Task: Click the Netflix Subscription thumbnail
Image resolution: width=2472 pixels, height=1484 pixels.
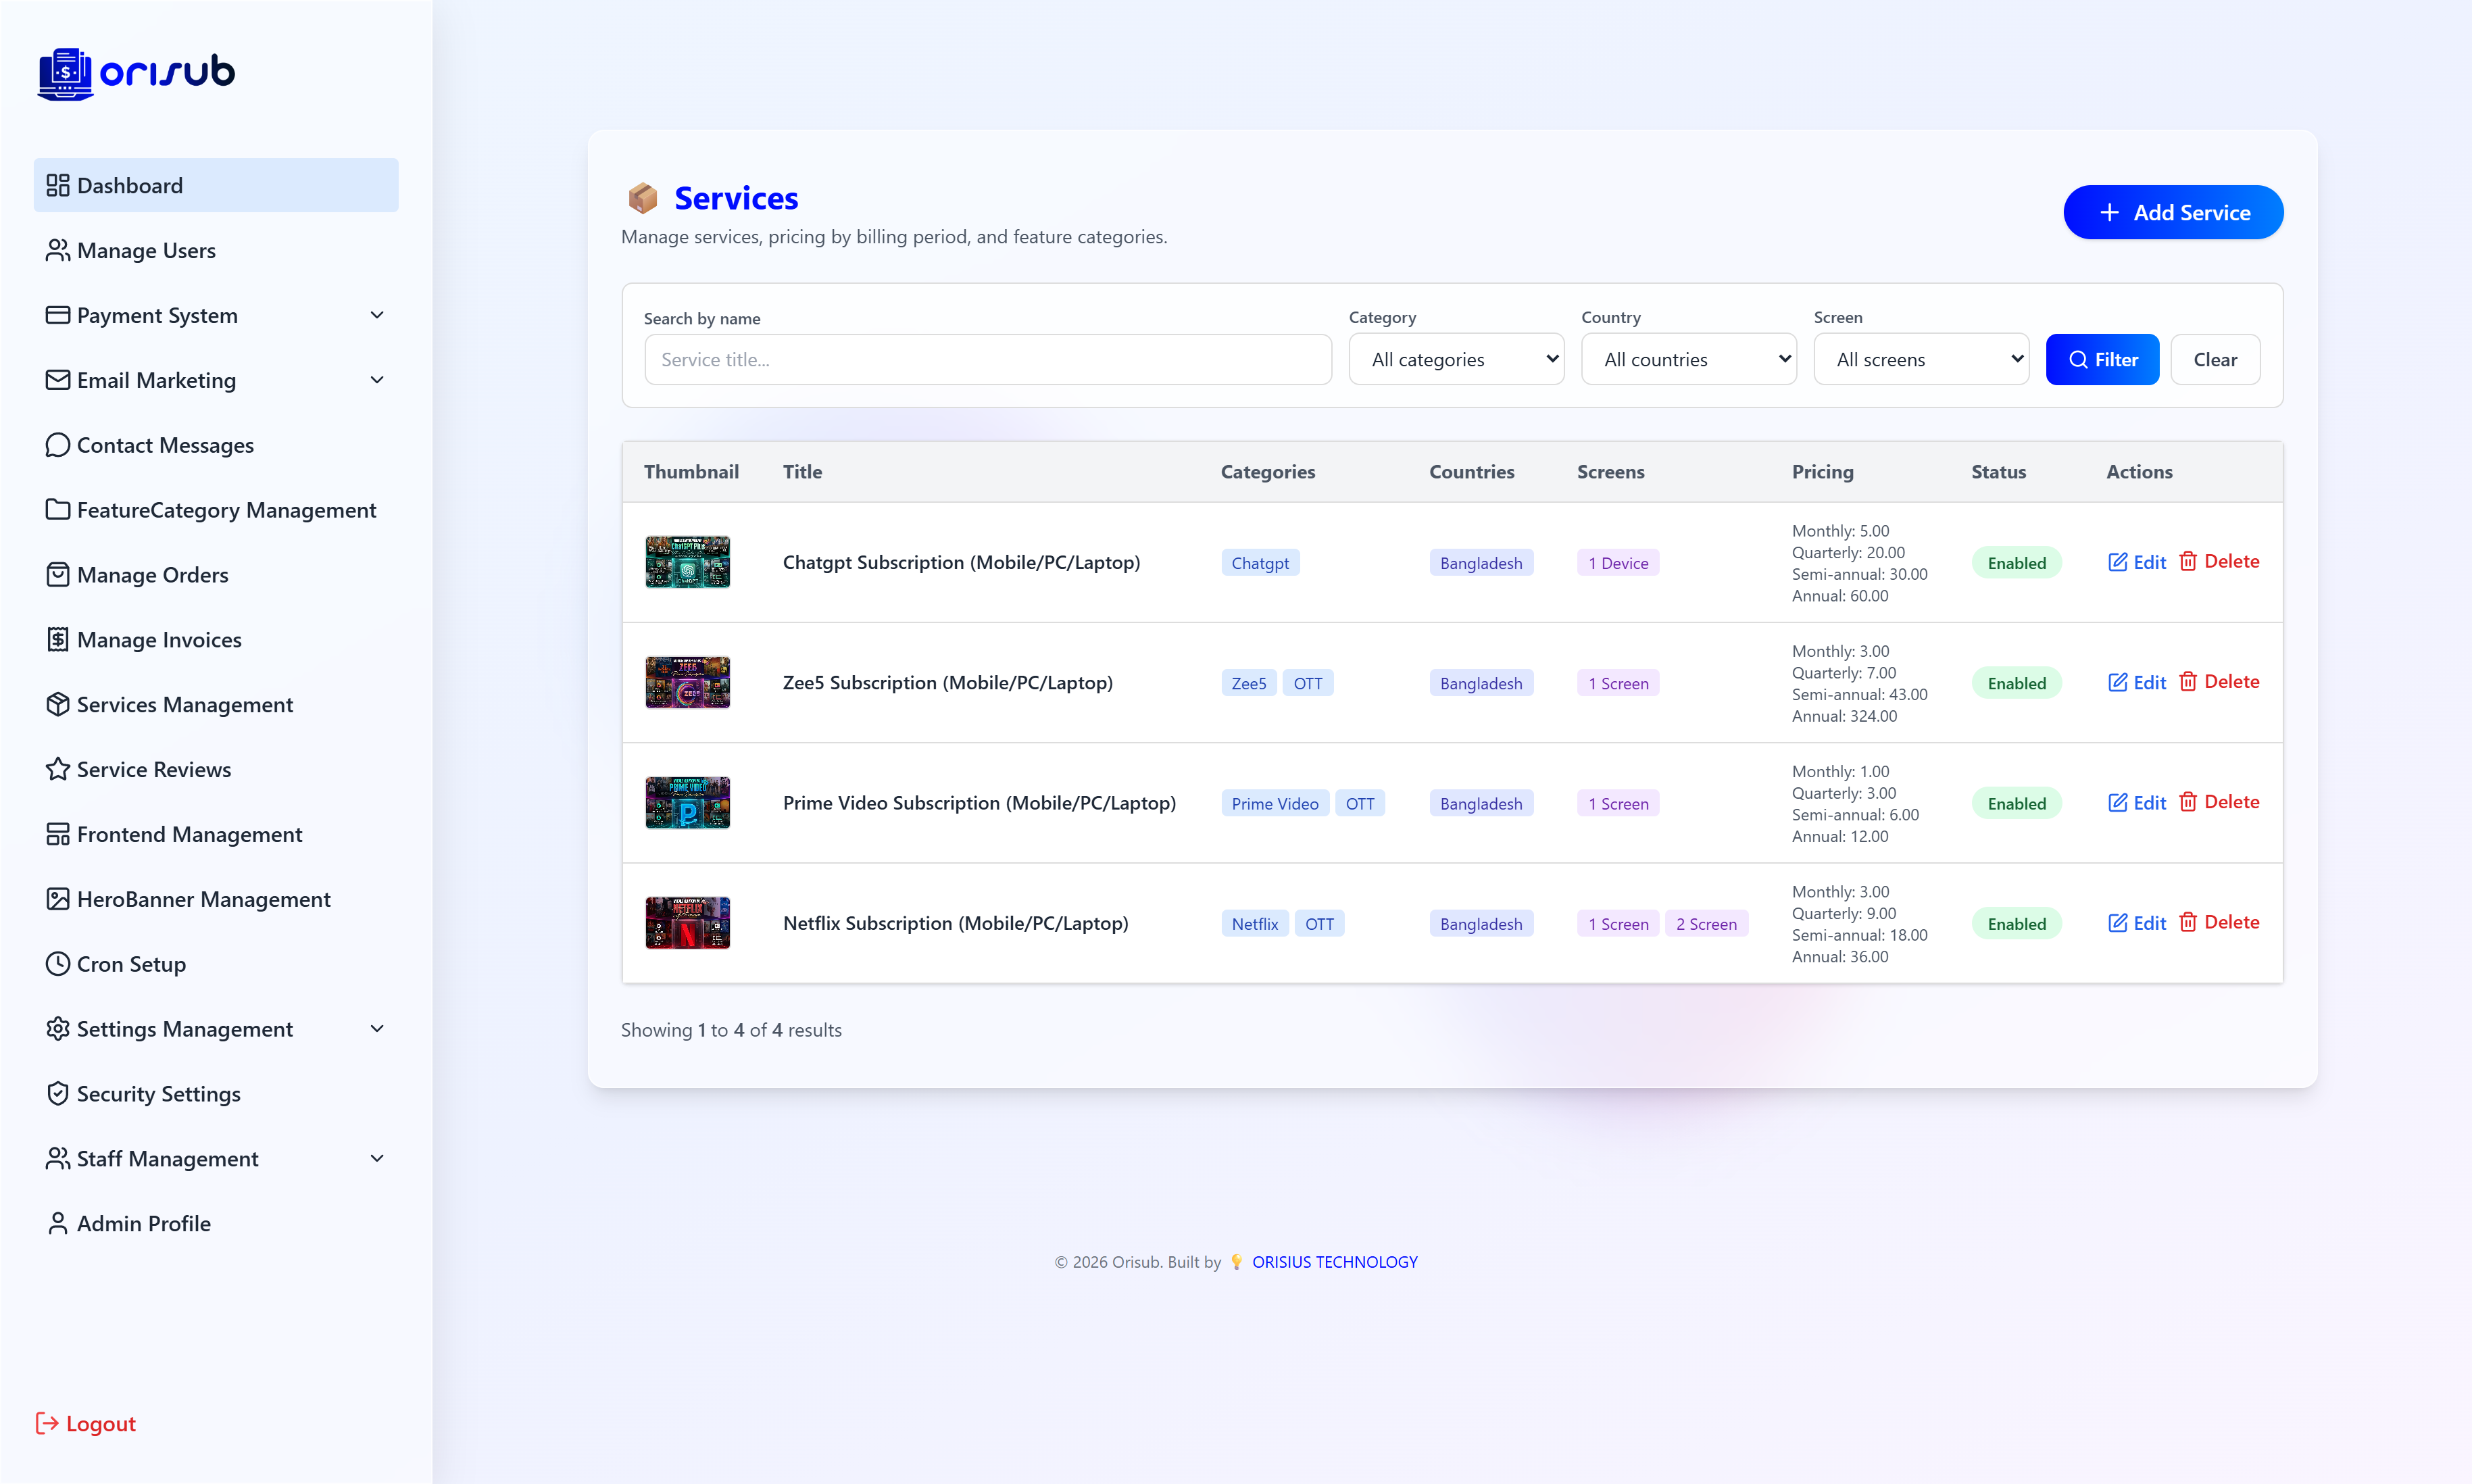Action: pyautogui.click(x=687, y=923)
